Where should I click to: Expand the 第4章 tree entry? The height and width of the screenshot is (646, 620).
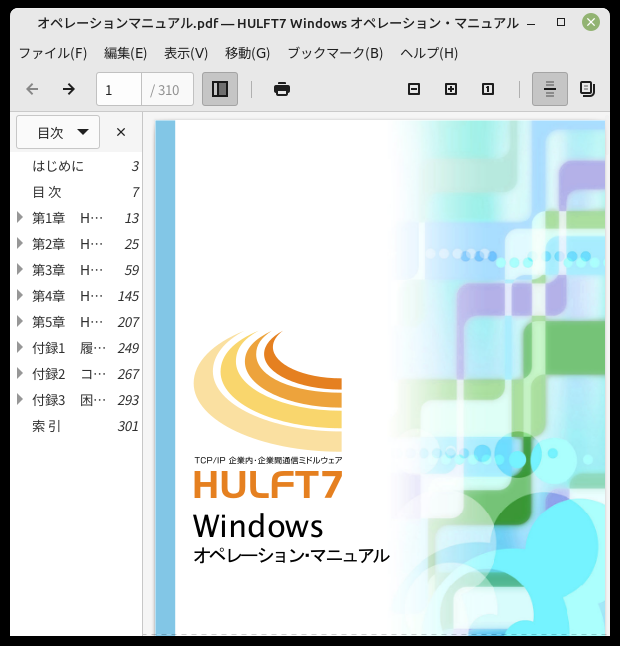click(x=19, y=295)
